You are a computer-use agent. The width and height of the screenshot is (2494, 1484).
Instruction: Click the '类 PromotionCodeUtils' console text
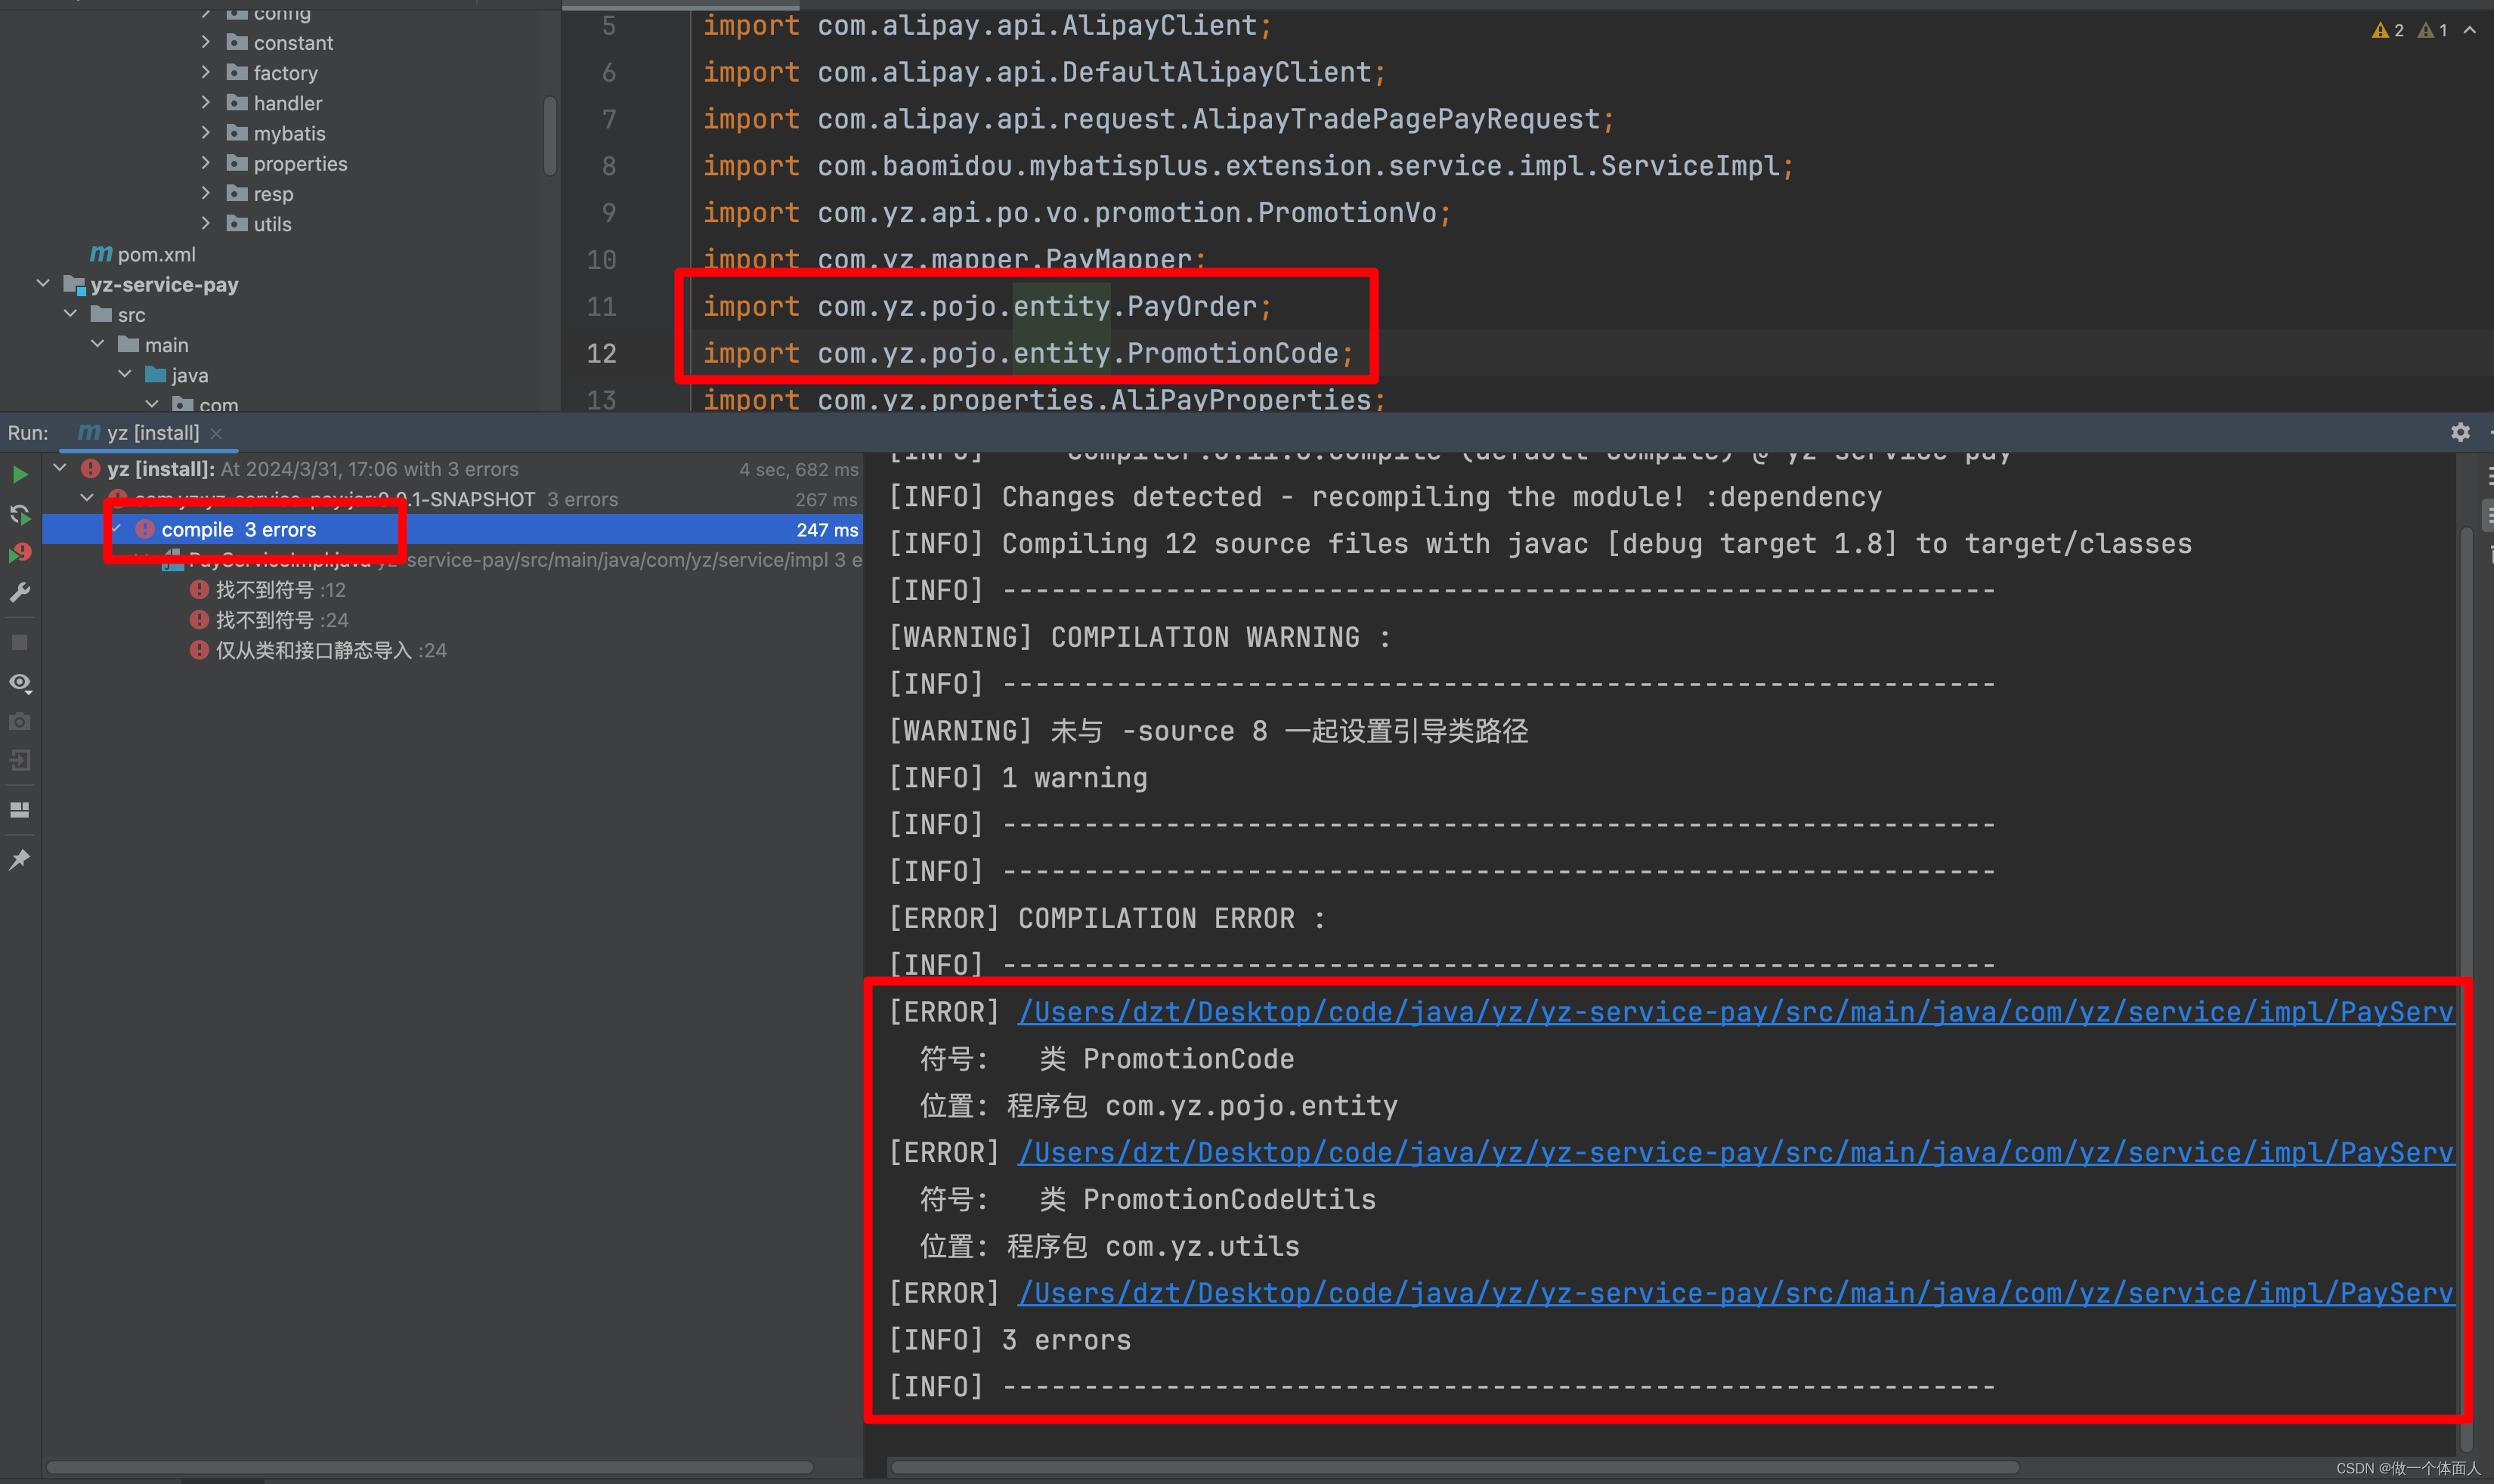(x=1207, y=1199)
